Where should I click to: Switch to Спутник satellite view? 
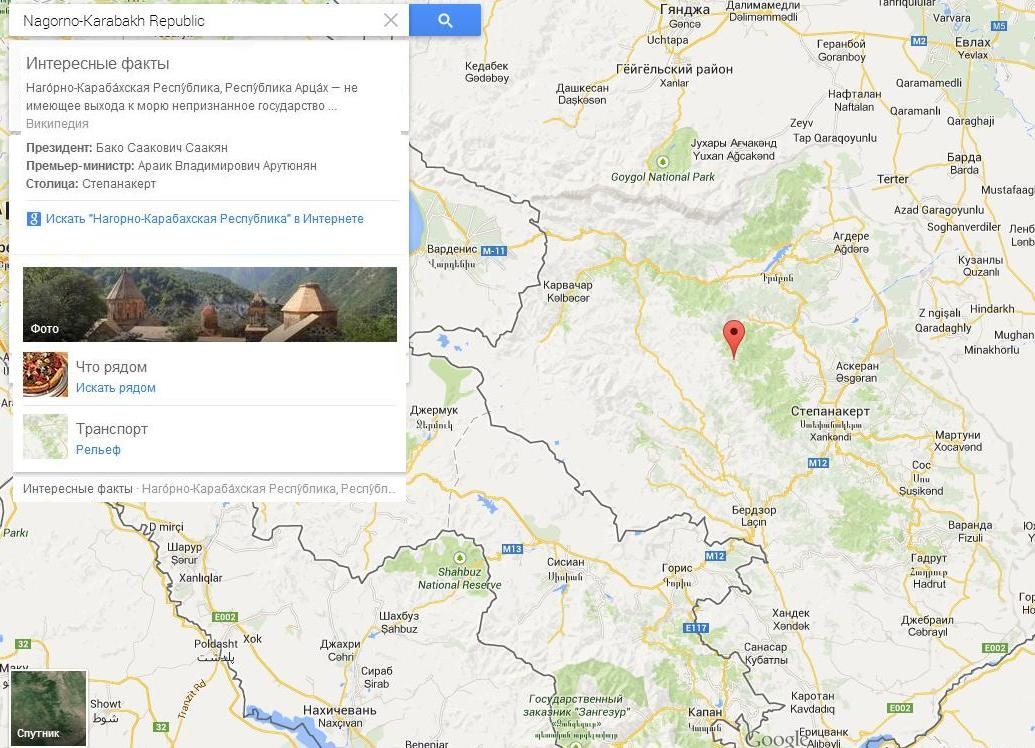[x=48, y=708]
